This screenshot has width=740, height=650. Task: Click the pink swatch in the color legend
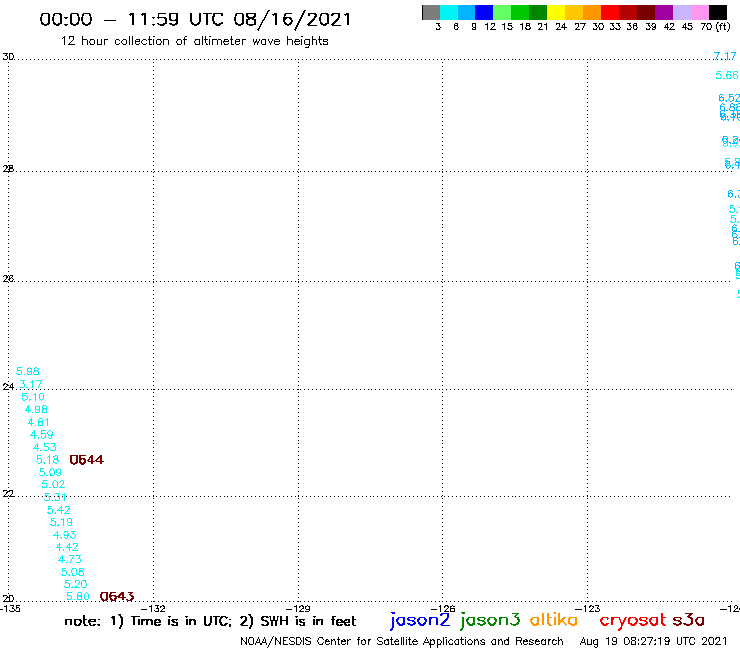click(x=700, y=12)
